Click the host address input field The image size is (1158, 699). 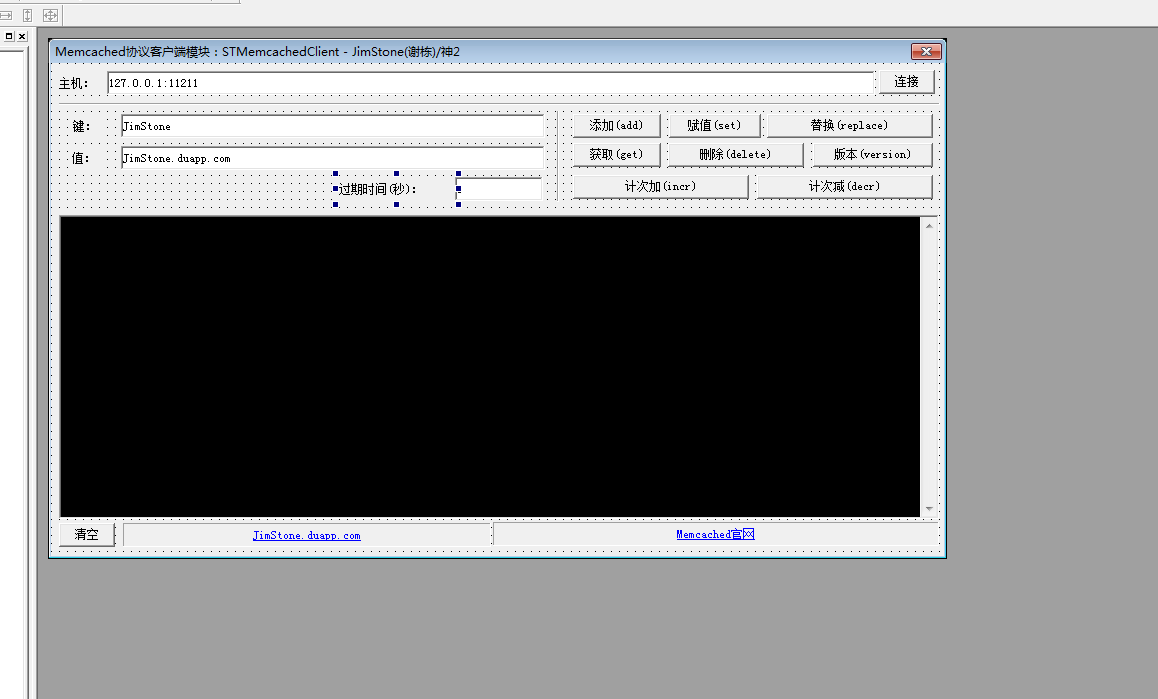coord(490,83)
